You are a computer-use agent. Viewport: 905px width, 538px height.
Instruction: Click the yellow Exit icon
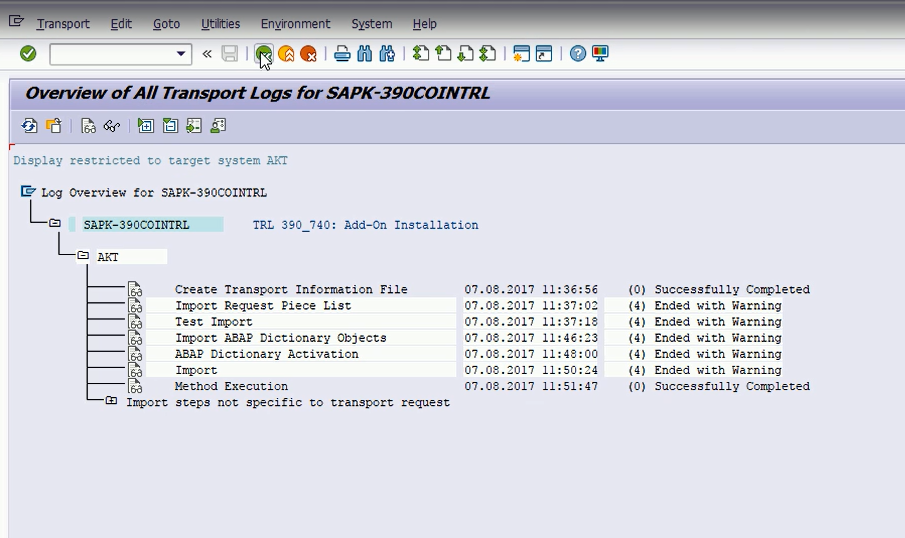click(286, 54)
